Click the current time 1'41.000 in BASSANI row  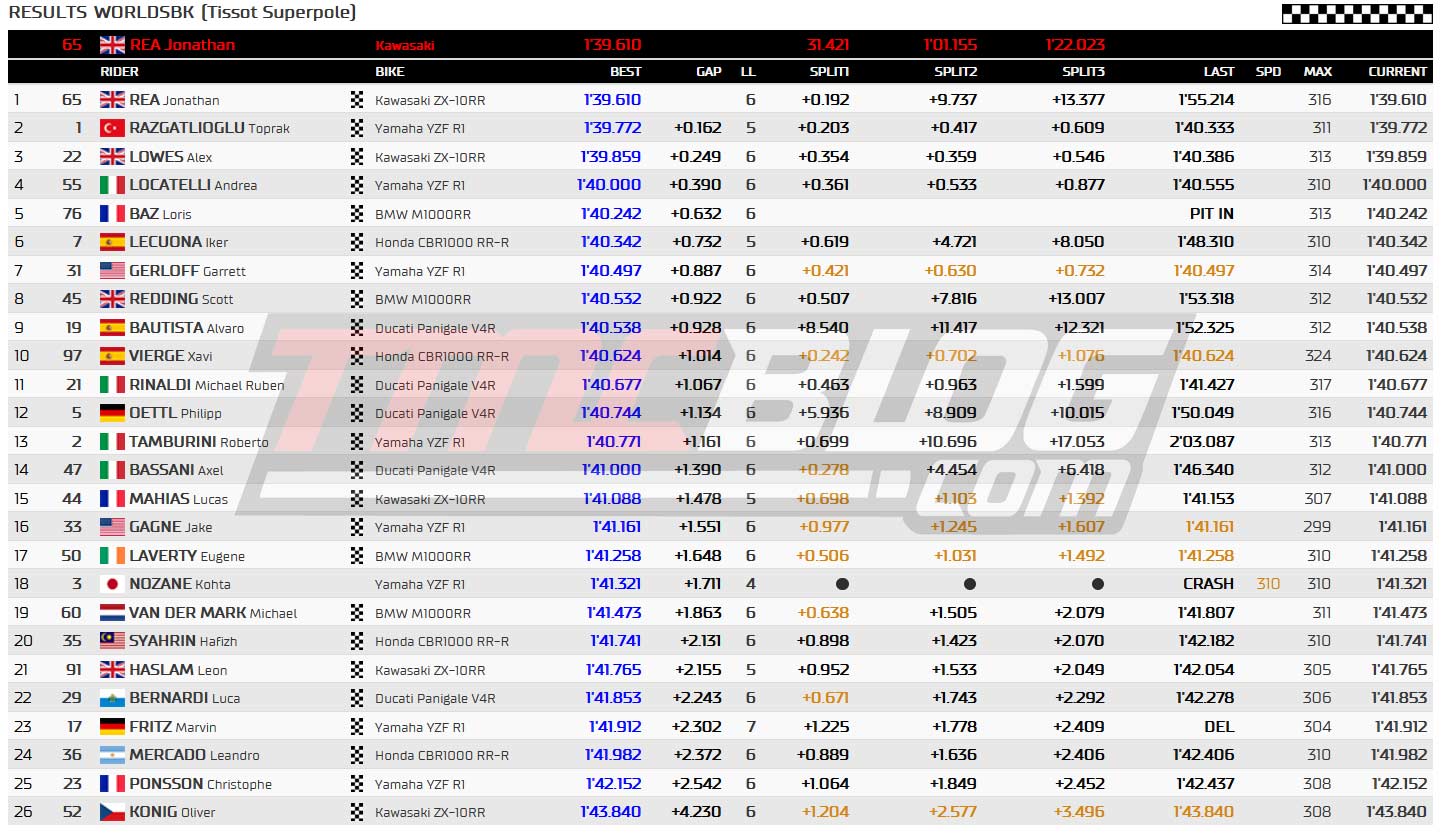(x=1398, y=470)
